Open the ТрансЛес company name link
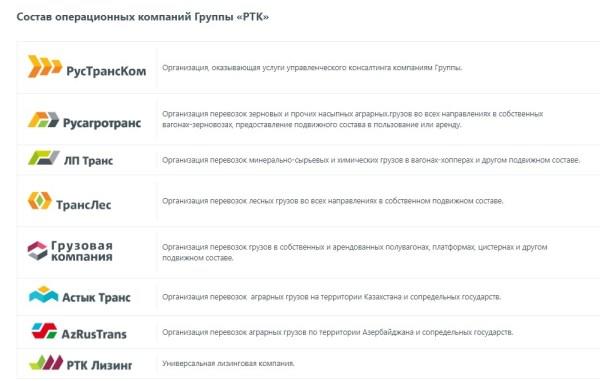Image resolution: width=600 pixels, height=381 pixels. click(x=83, y=205)
